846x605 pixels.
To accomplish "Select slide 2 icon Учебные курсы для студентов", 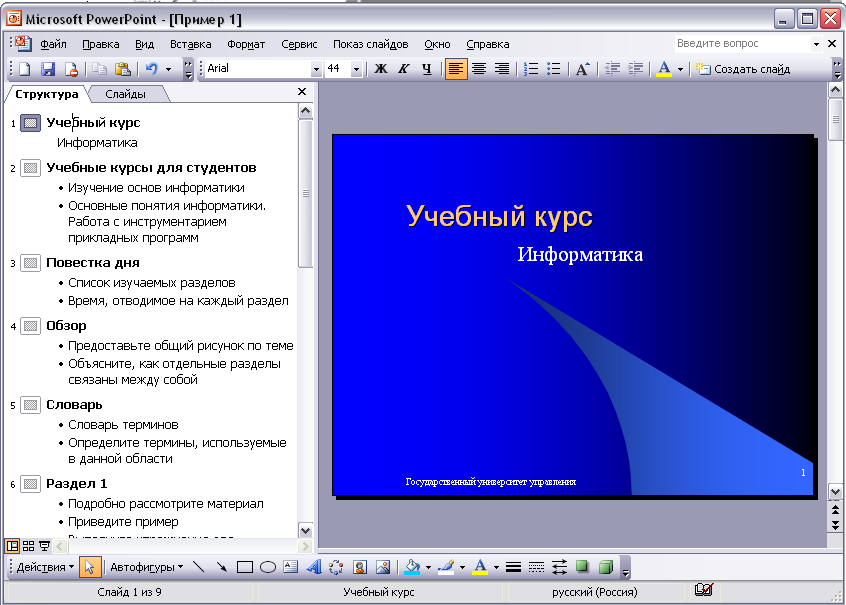I will click(x=30, y=168).
